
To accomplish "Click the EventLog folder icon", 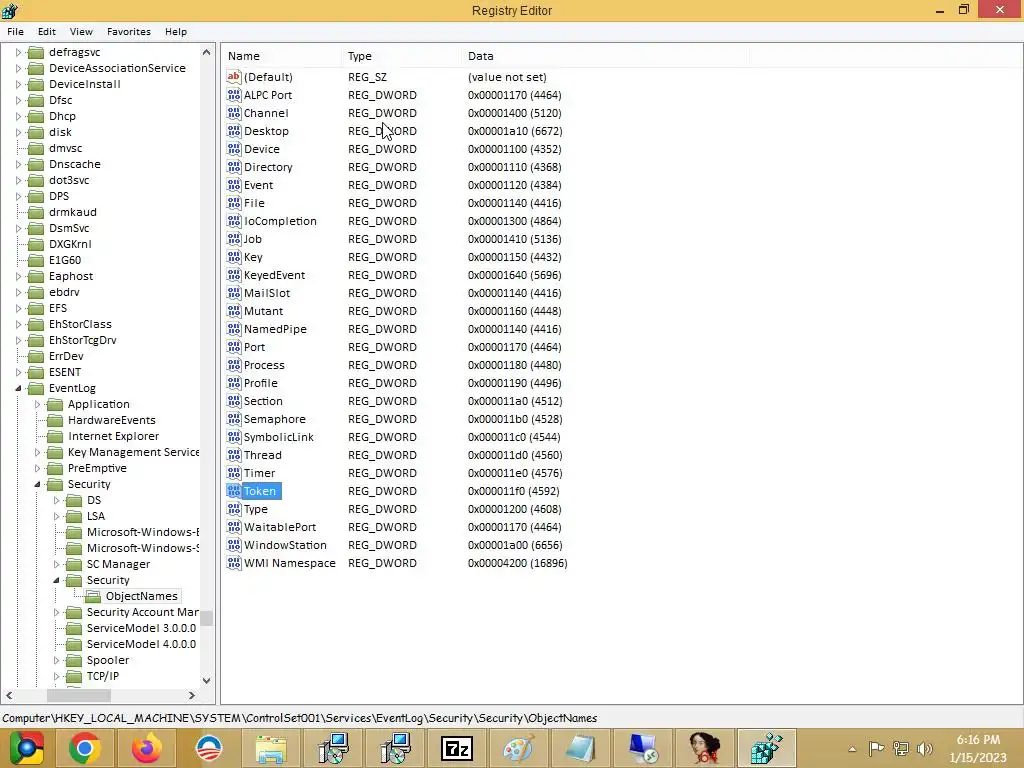I will pyautogui.click(x=36, y=388).
